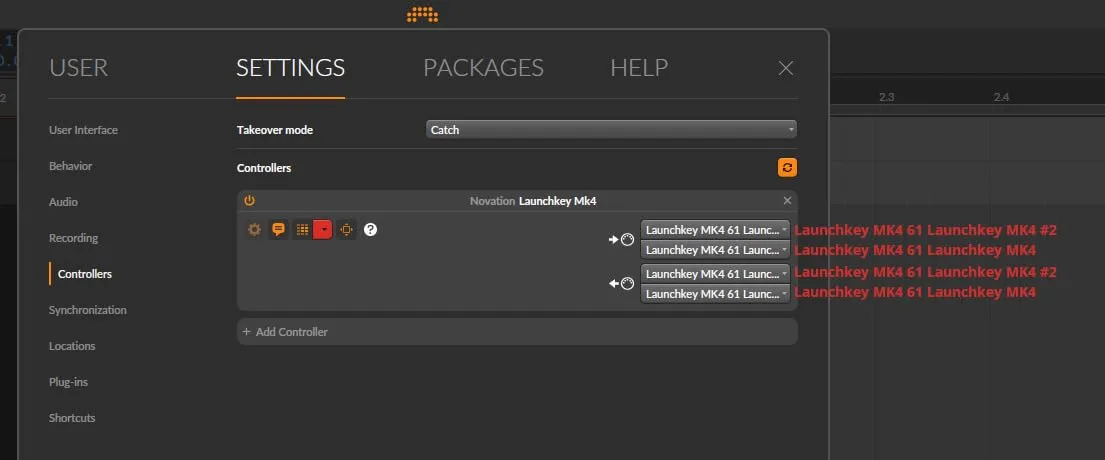
Task: Click the Bitwig logo at top
Action: click(x=423, y=14)
